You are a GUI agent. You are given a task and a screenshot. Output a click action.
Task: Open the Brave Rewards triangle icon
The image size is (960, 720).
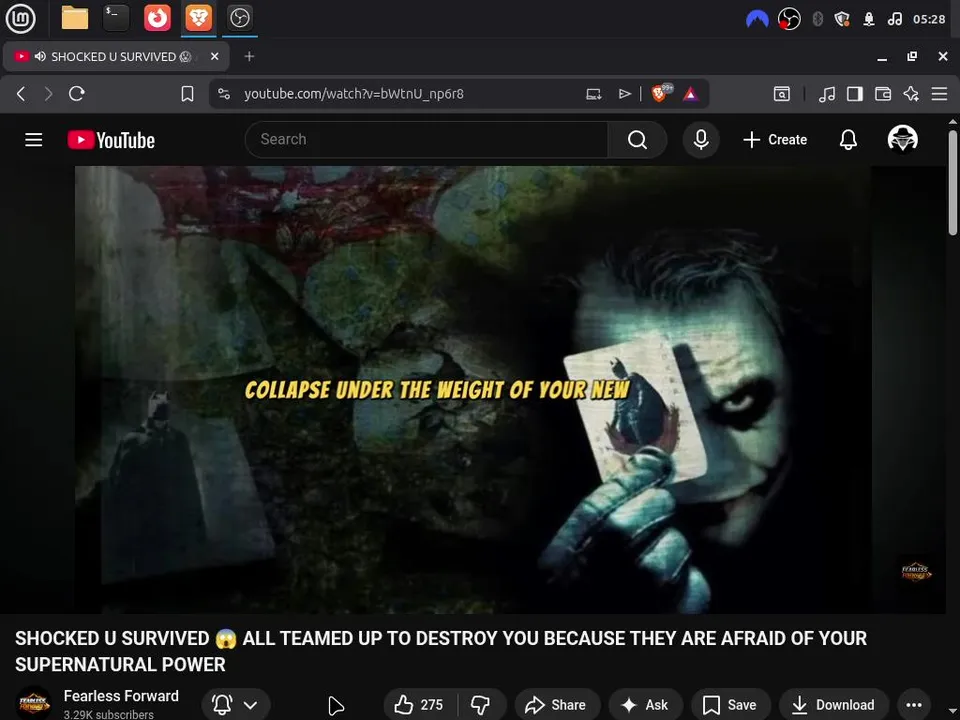(691, 94)
